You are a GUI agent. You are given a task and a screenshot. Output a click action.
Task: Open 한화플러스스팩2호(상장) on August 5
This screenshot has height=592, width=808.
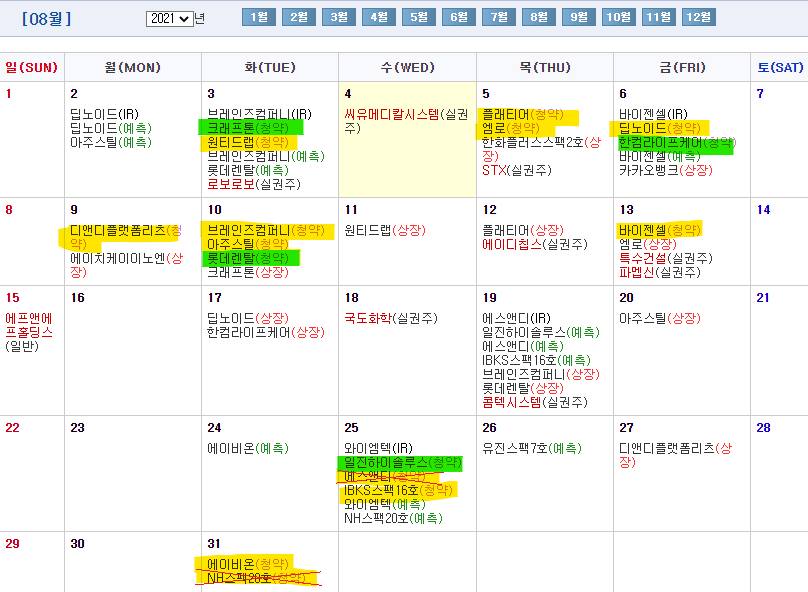pos(542,149)
